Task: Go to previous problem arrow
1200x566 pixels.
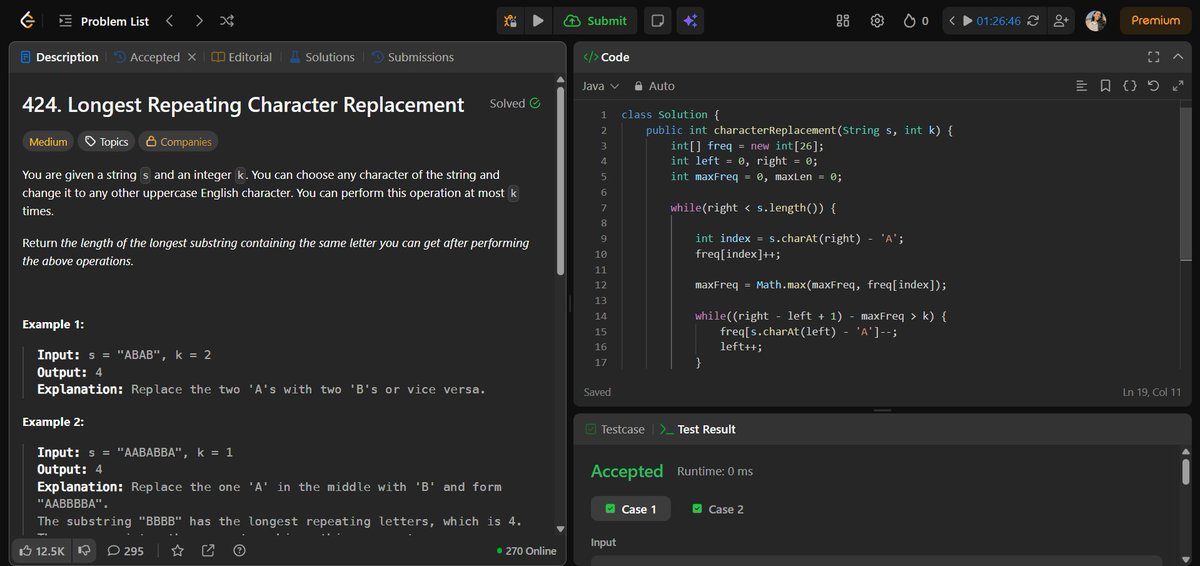Action: click(x=169, y=20)
